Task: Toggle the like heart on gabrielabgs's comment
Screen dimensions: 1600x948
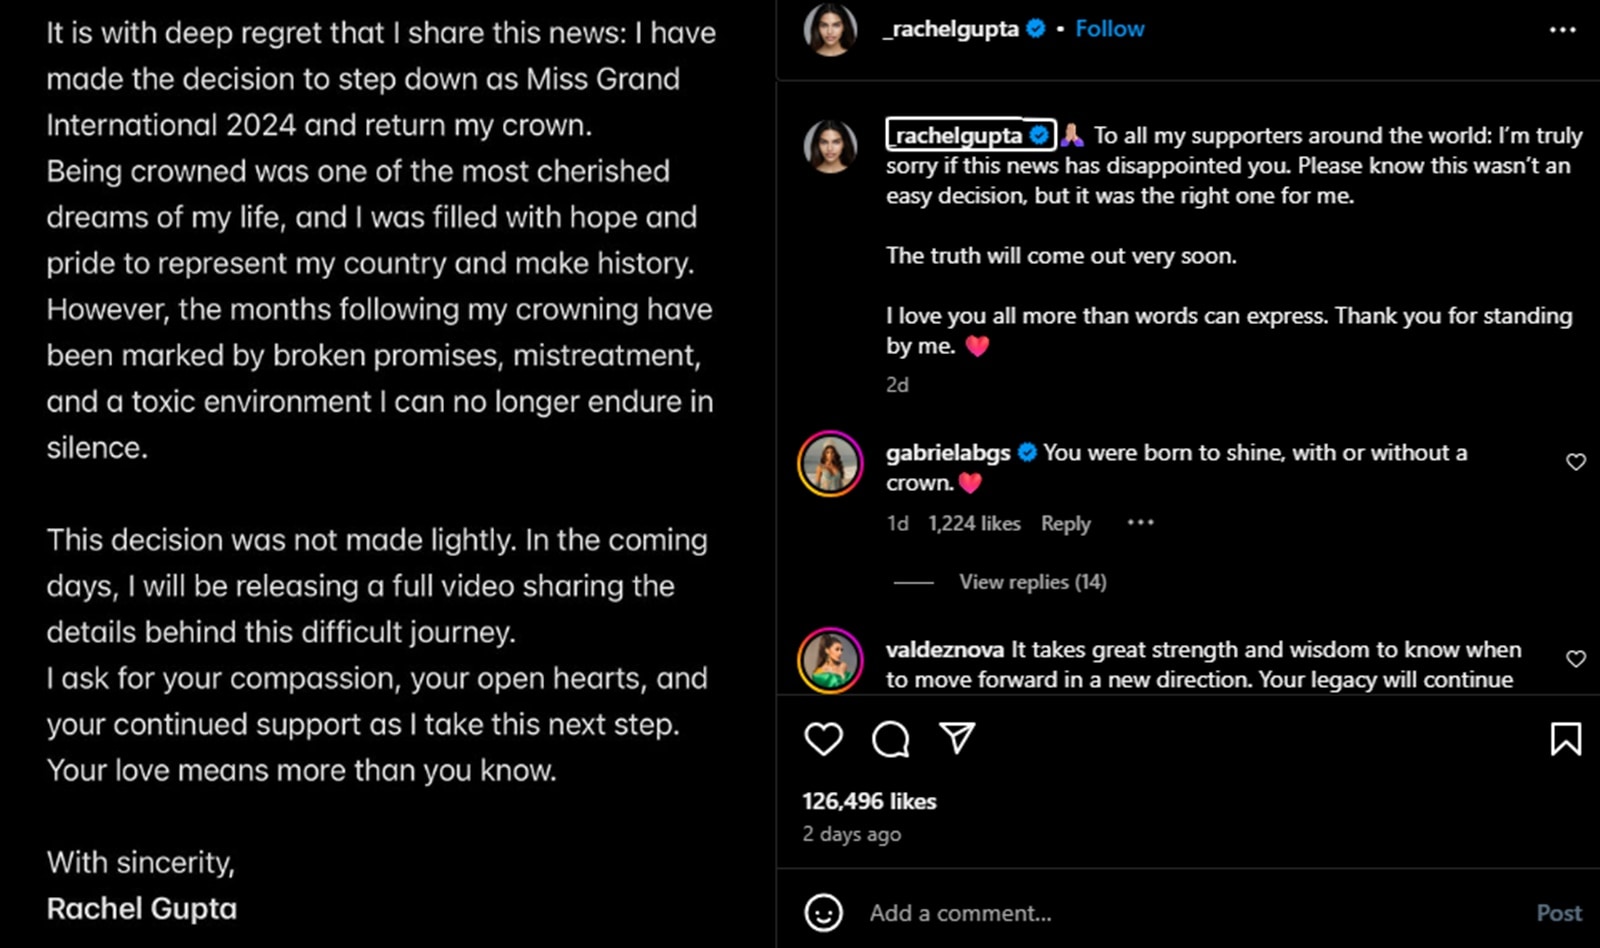Action: click(x=1576, y=462)
